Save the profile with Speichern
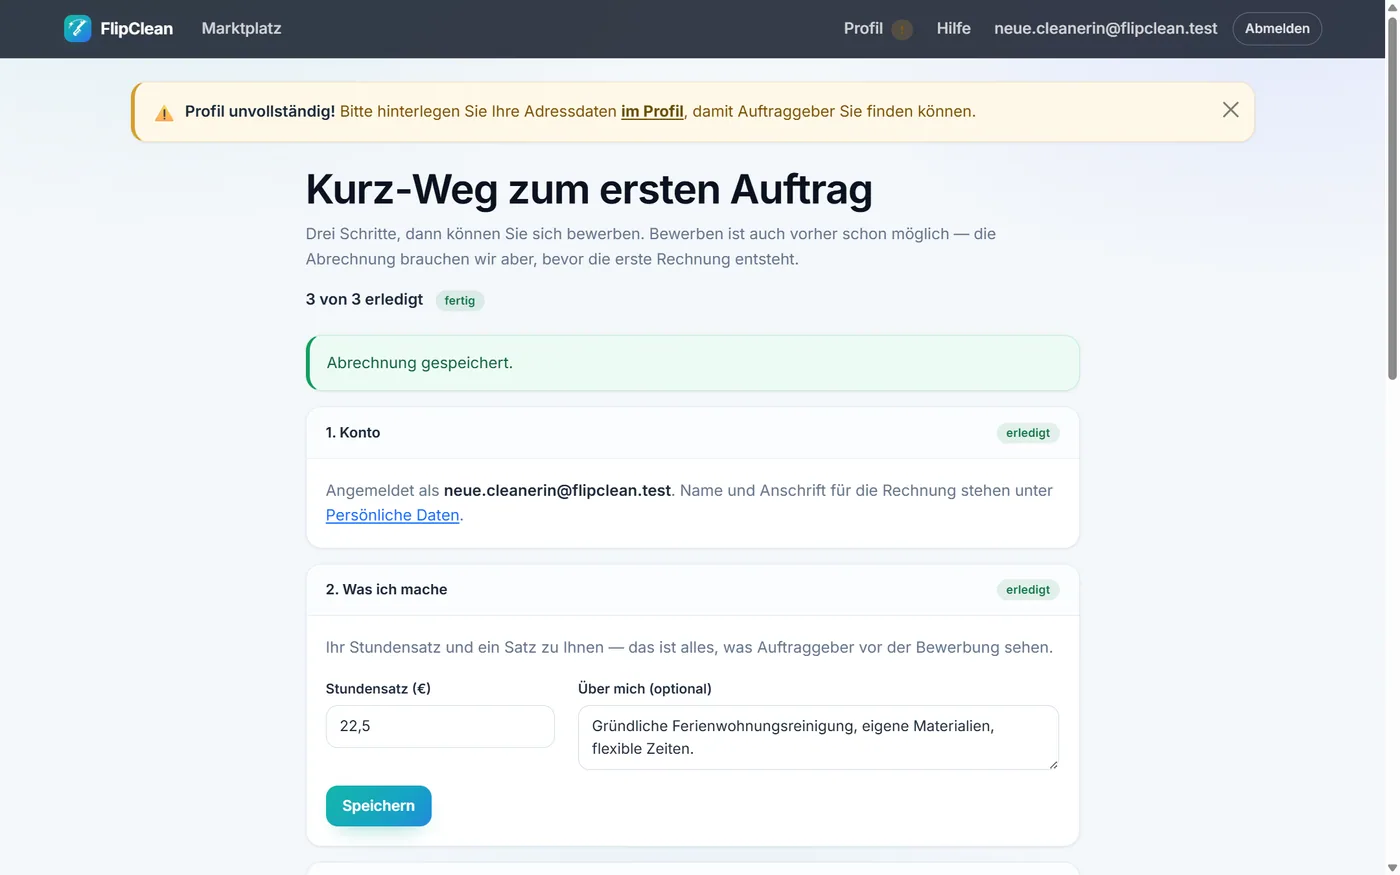 (378, 806)
